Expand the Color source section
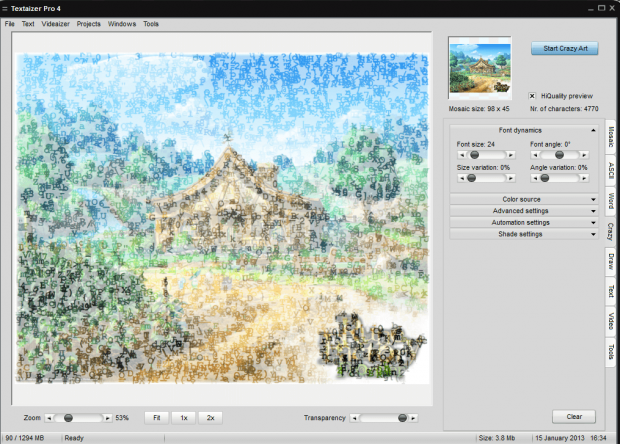 pyautogui.click(x=524, y=199)
